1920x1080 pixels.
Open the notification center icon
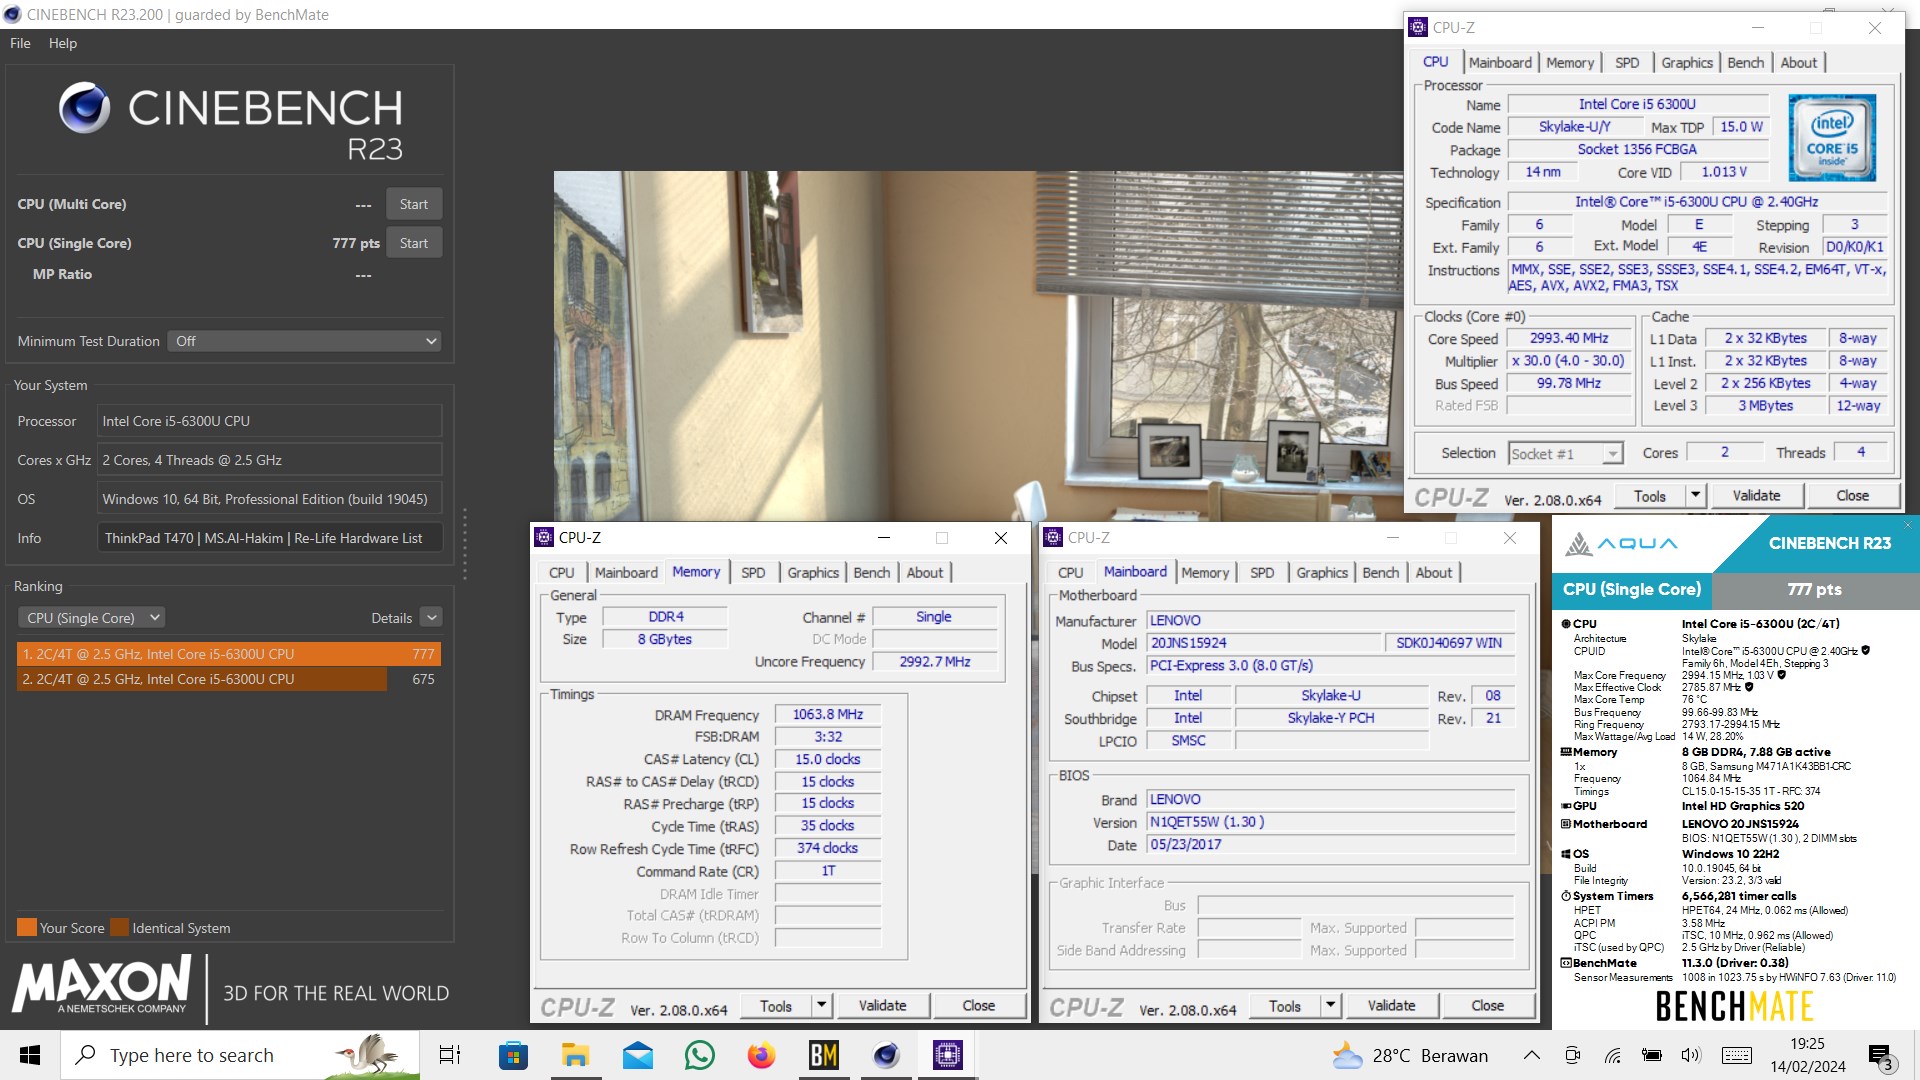pyautogui.click(x=1880, y=1056)
